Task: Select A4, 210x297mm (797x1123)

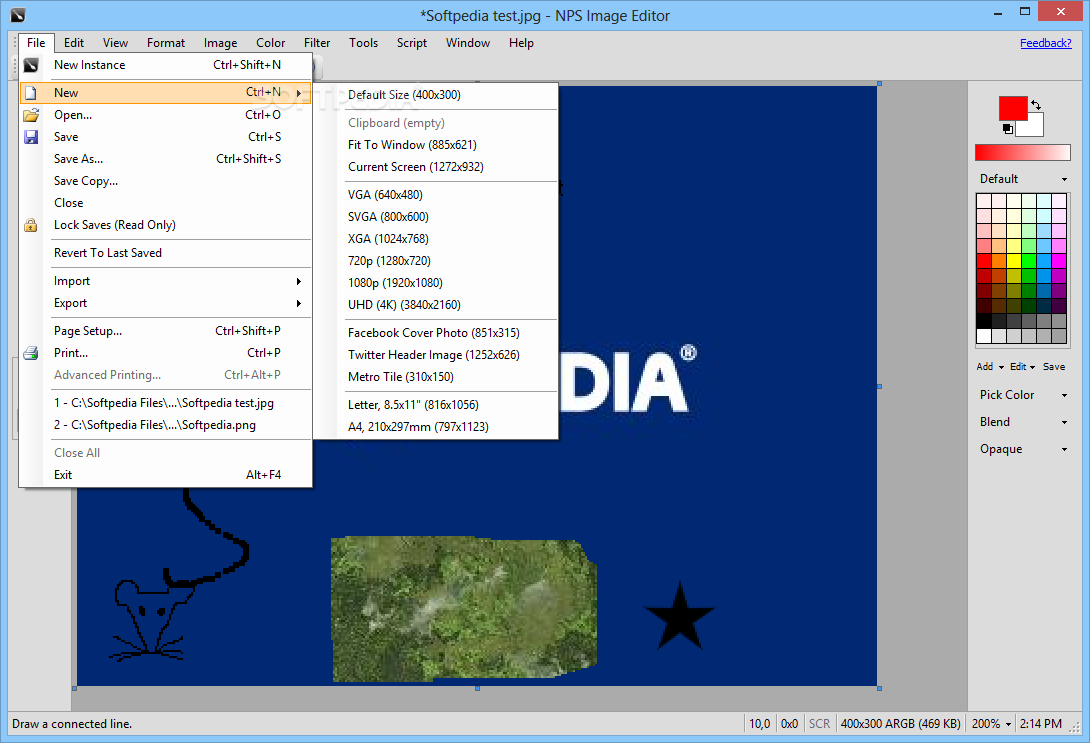Action: [x=436, y=427]
